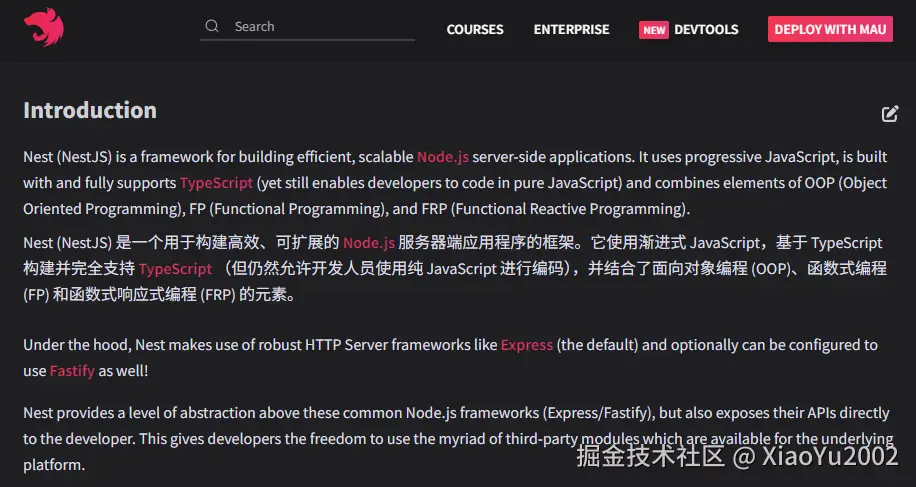Open the TypeScript link in Chinese paragraph

(x=175, y=269)
